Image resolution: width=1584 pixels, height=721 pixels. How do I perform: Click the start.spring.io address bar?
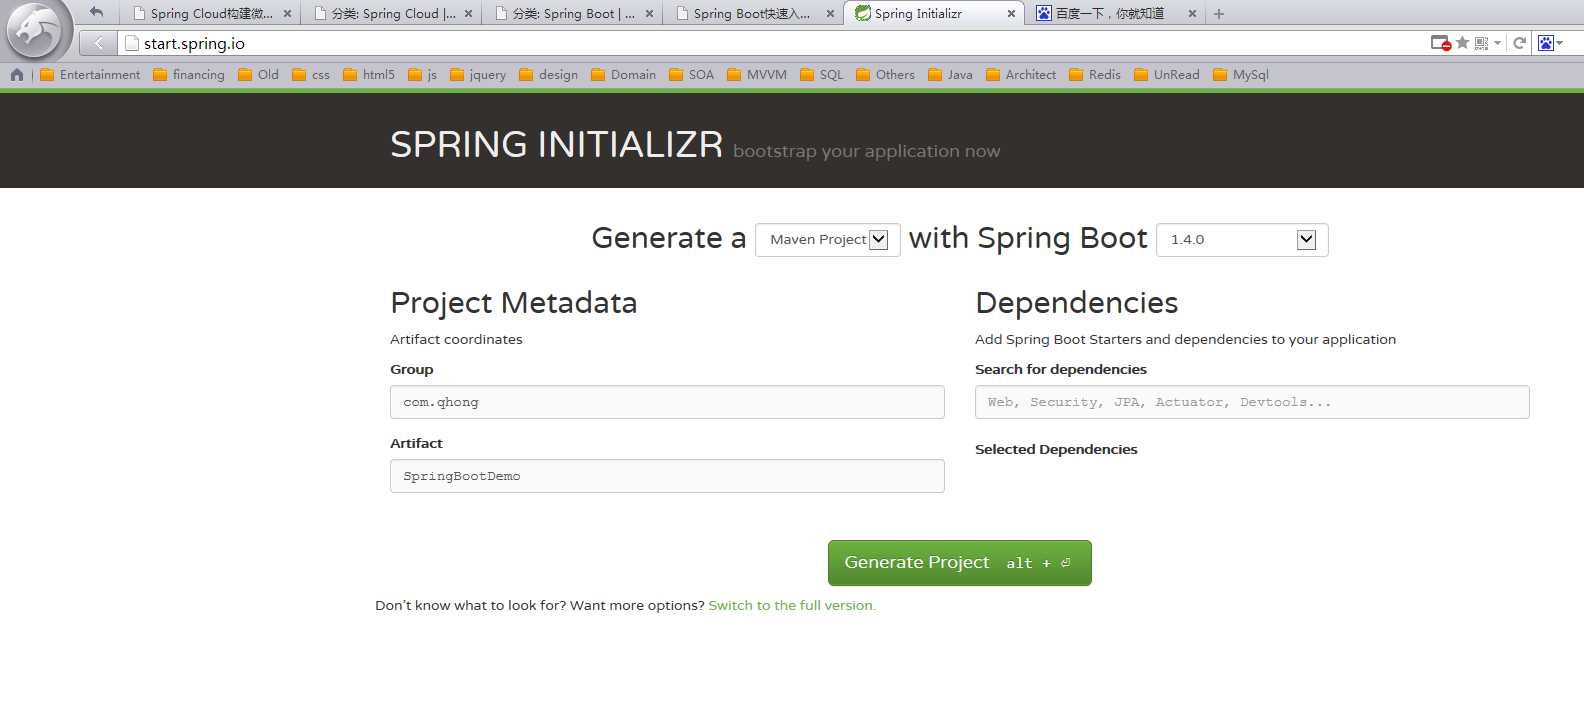[x=770, y=43]
